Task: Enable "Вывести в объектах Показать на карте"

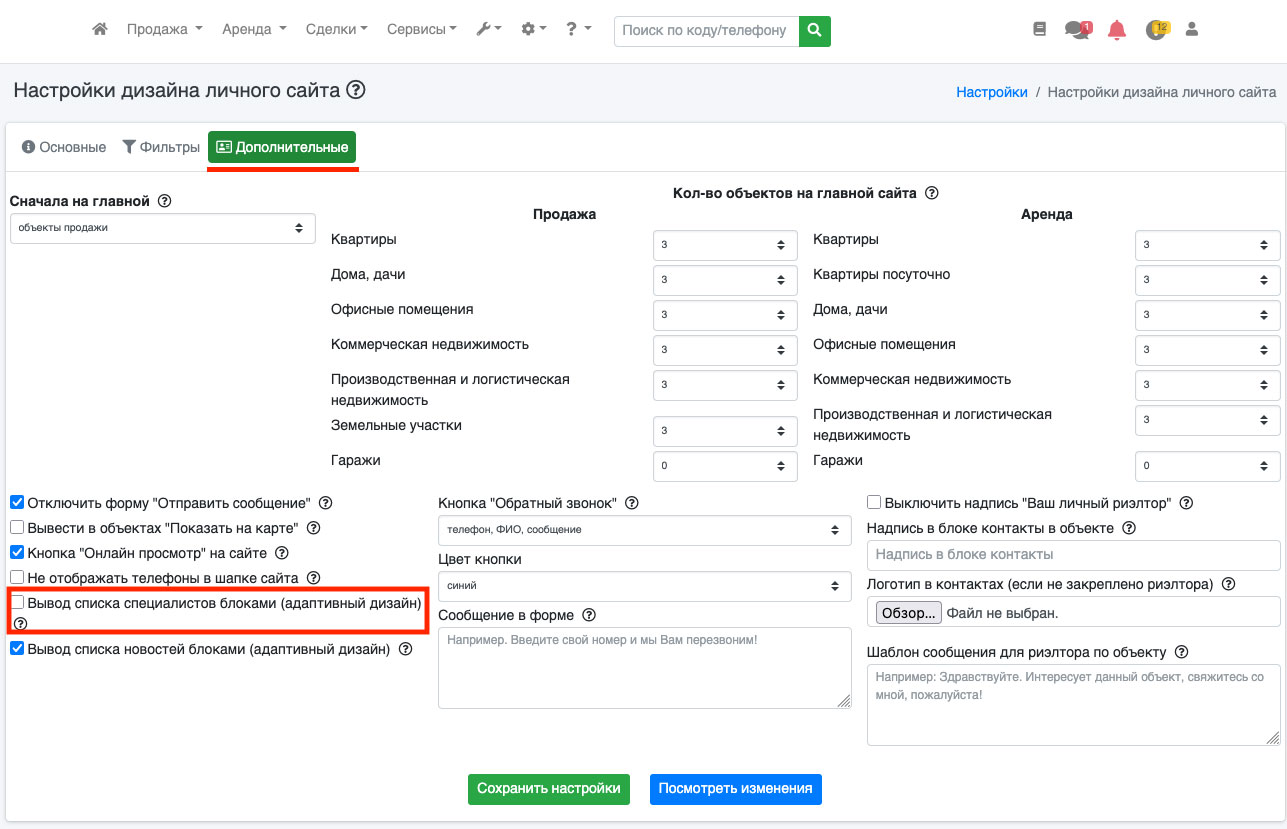Action: click(x=17, y=527)
